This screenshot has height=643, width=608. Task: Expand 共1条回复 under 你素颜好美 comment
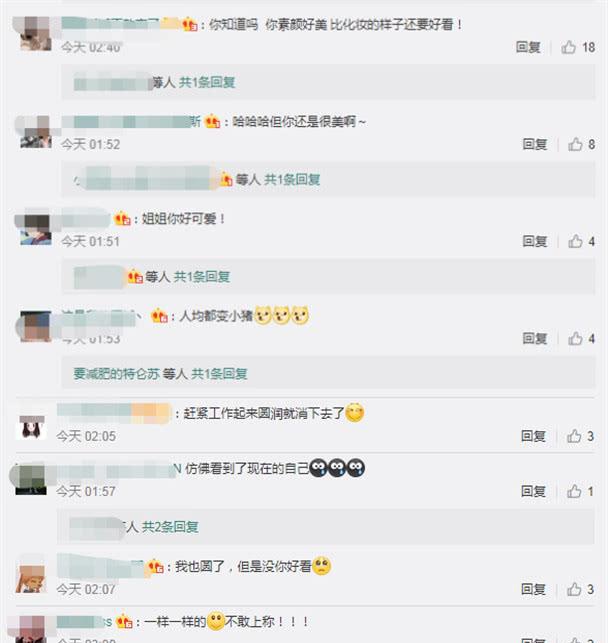click(x=207, y=82)
